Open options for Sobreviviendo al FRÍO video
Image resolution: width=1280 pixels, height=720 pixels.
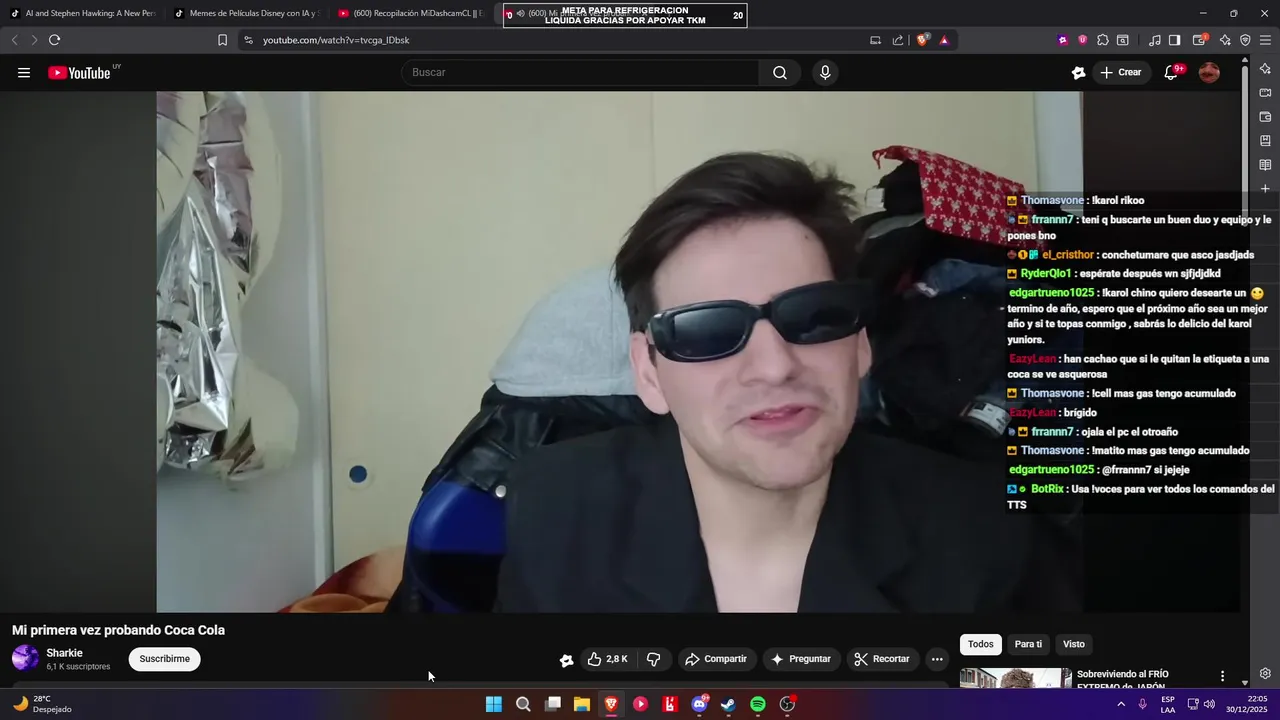(1222, 677)
